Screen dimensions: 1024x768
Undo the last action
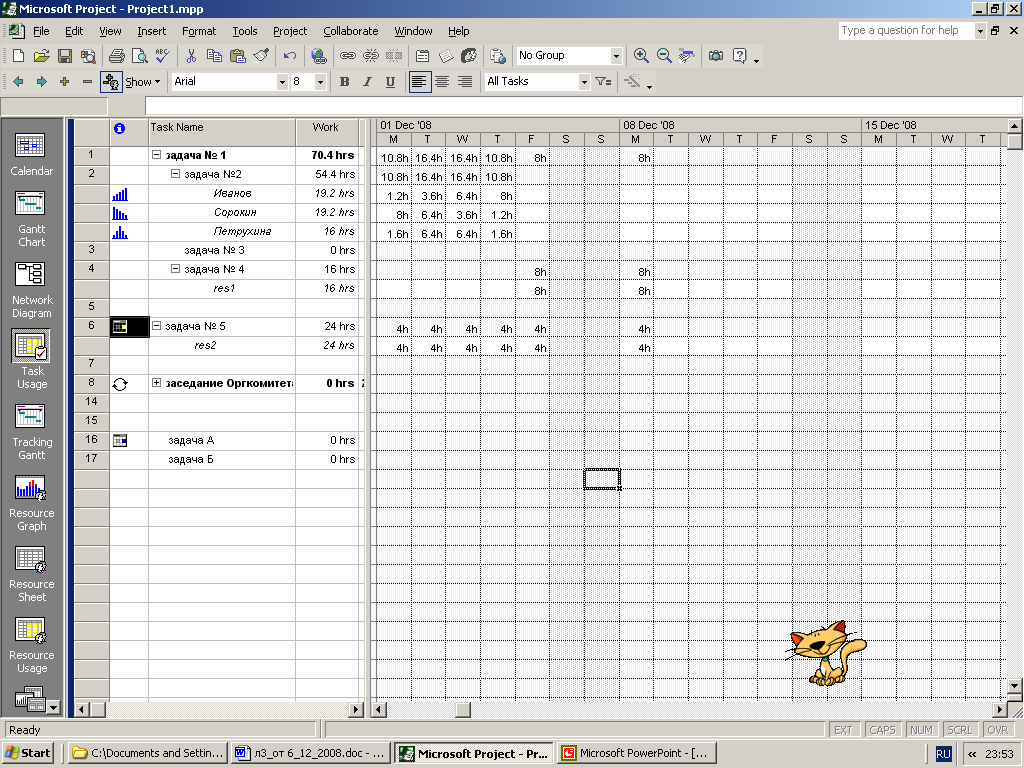pyautogui.click(x=290, y=56)
